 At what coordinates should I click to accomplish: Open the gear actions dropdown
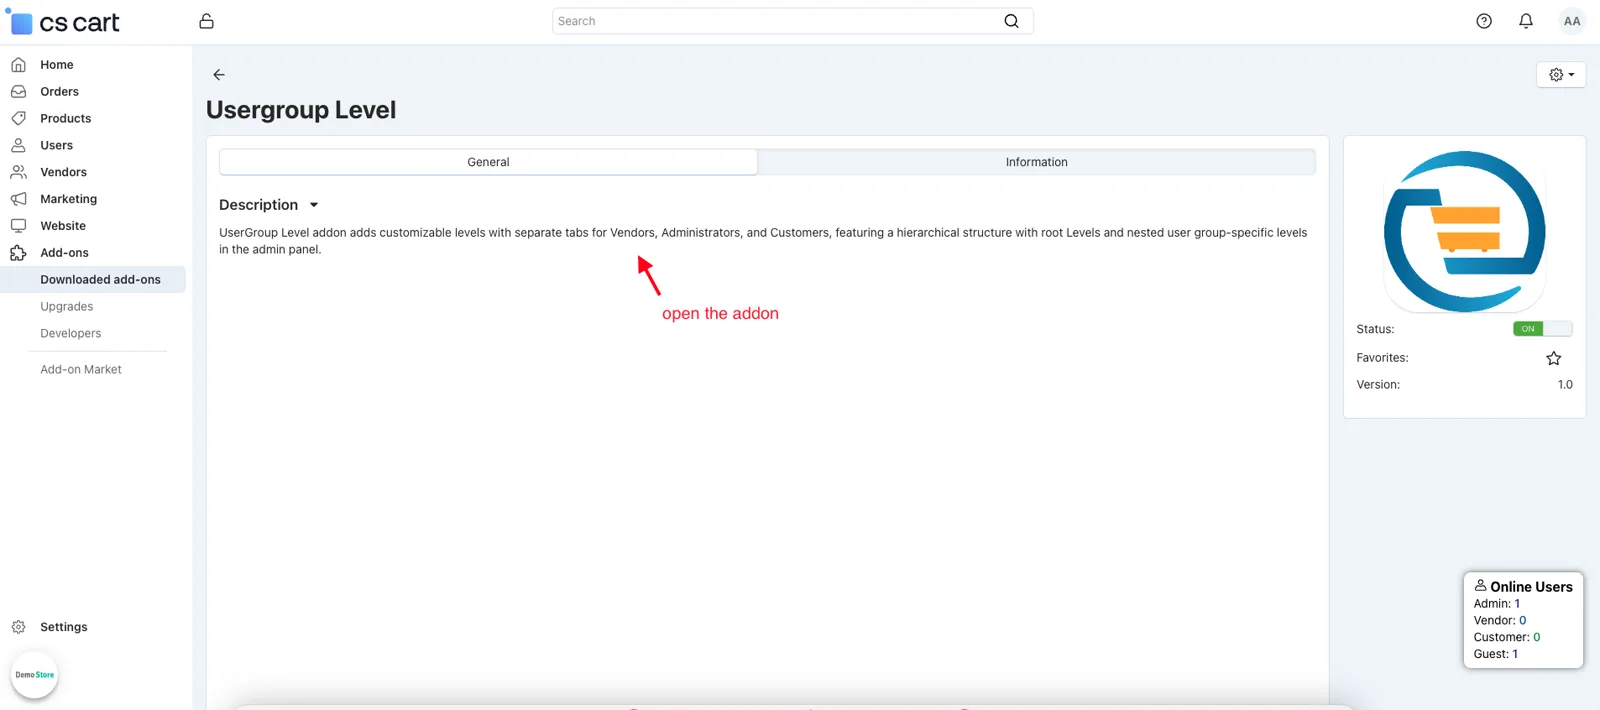pyautogui.click(x=1561, y=75)
